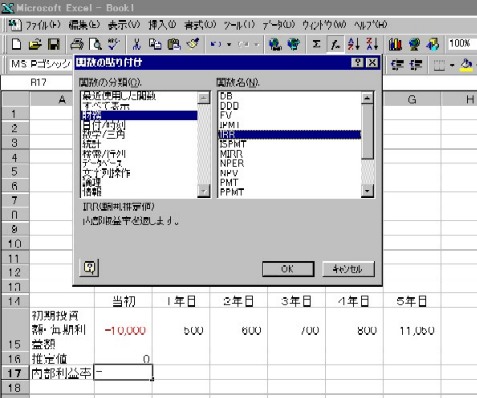
Task: Open the データ(D) menu
Action: 279,25
